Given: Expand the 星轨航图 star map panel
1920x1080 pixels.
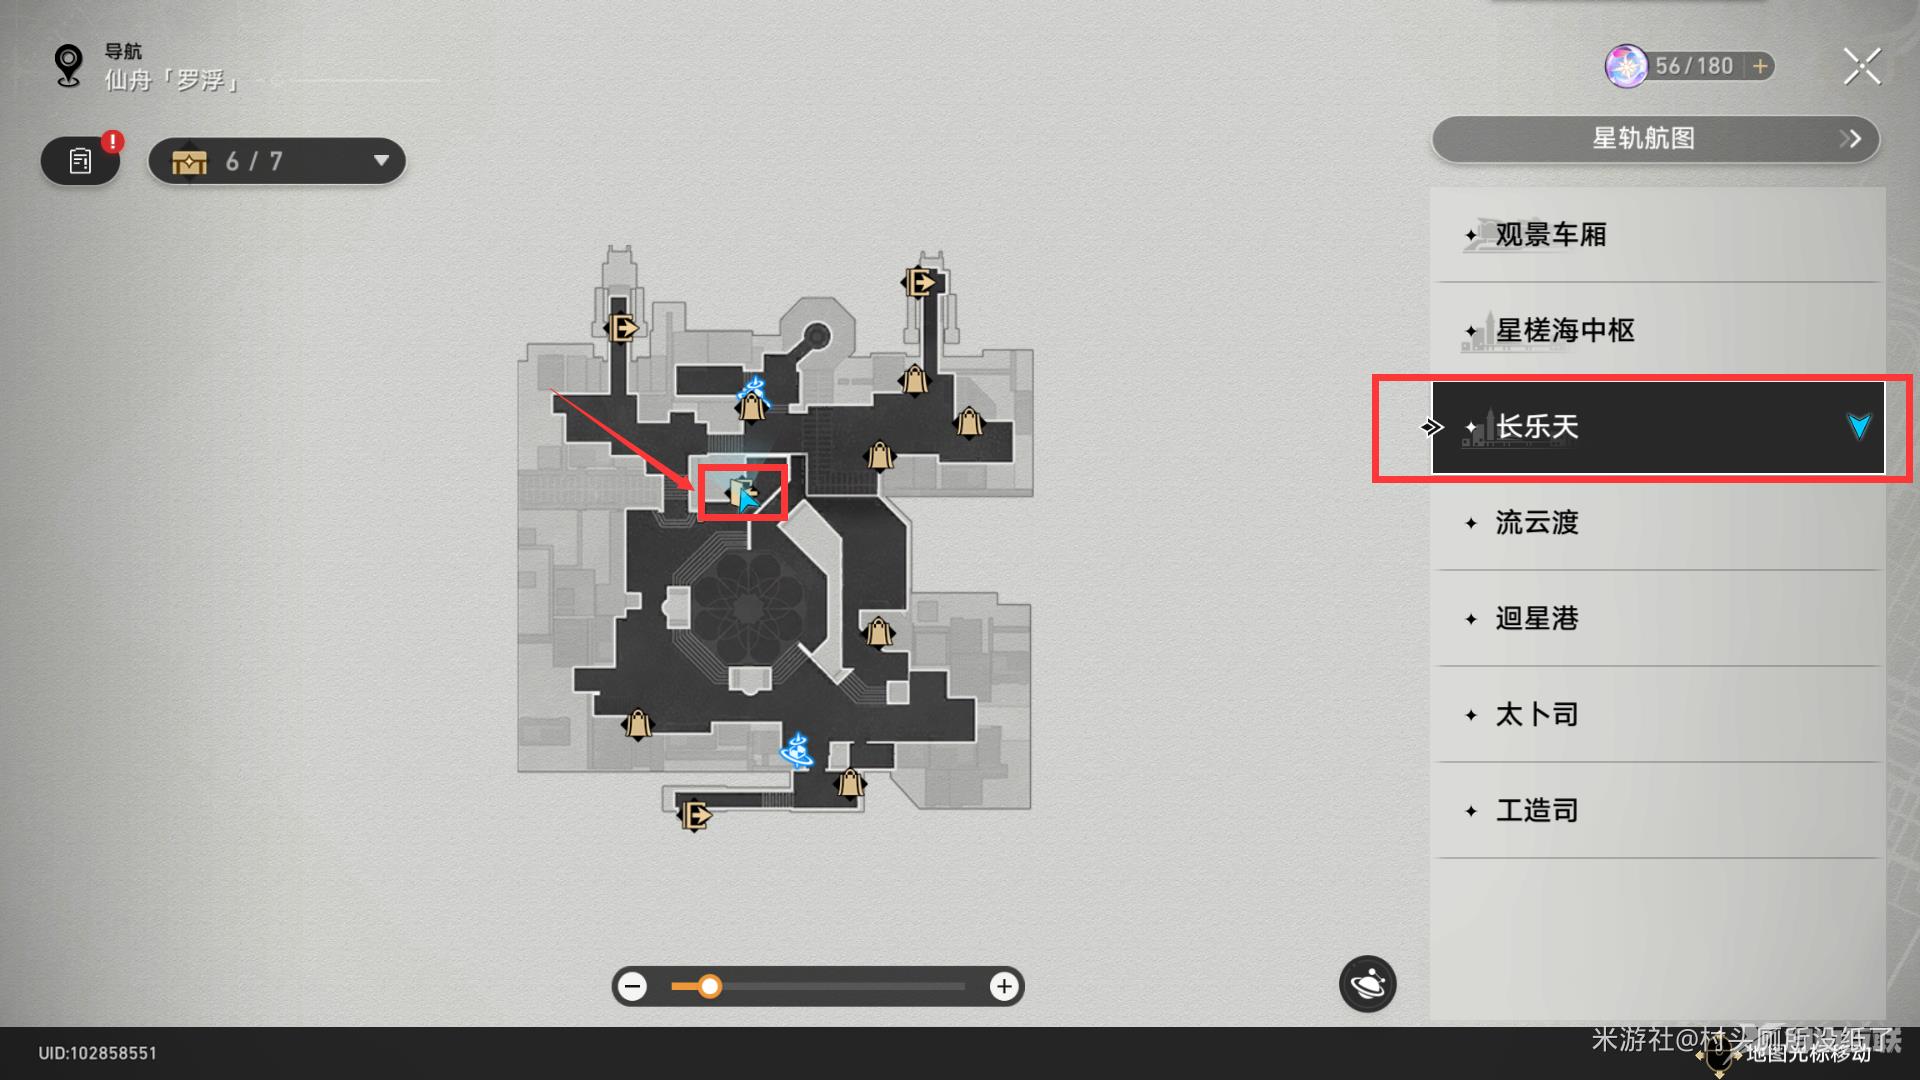Looking at the screenshot, I should [x=1855, y=138].
